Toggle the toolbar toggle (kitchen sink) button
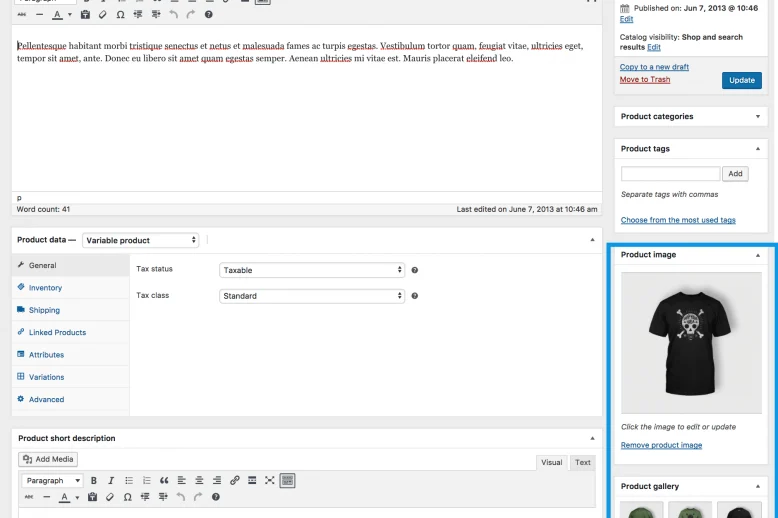This screenshot has height=518, width=778. [288, 481]
